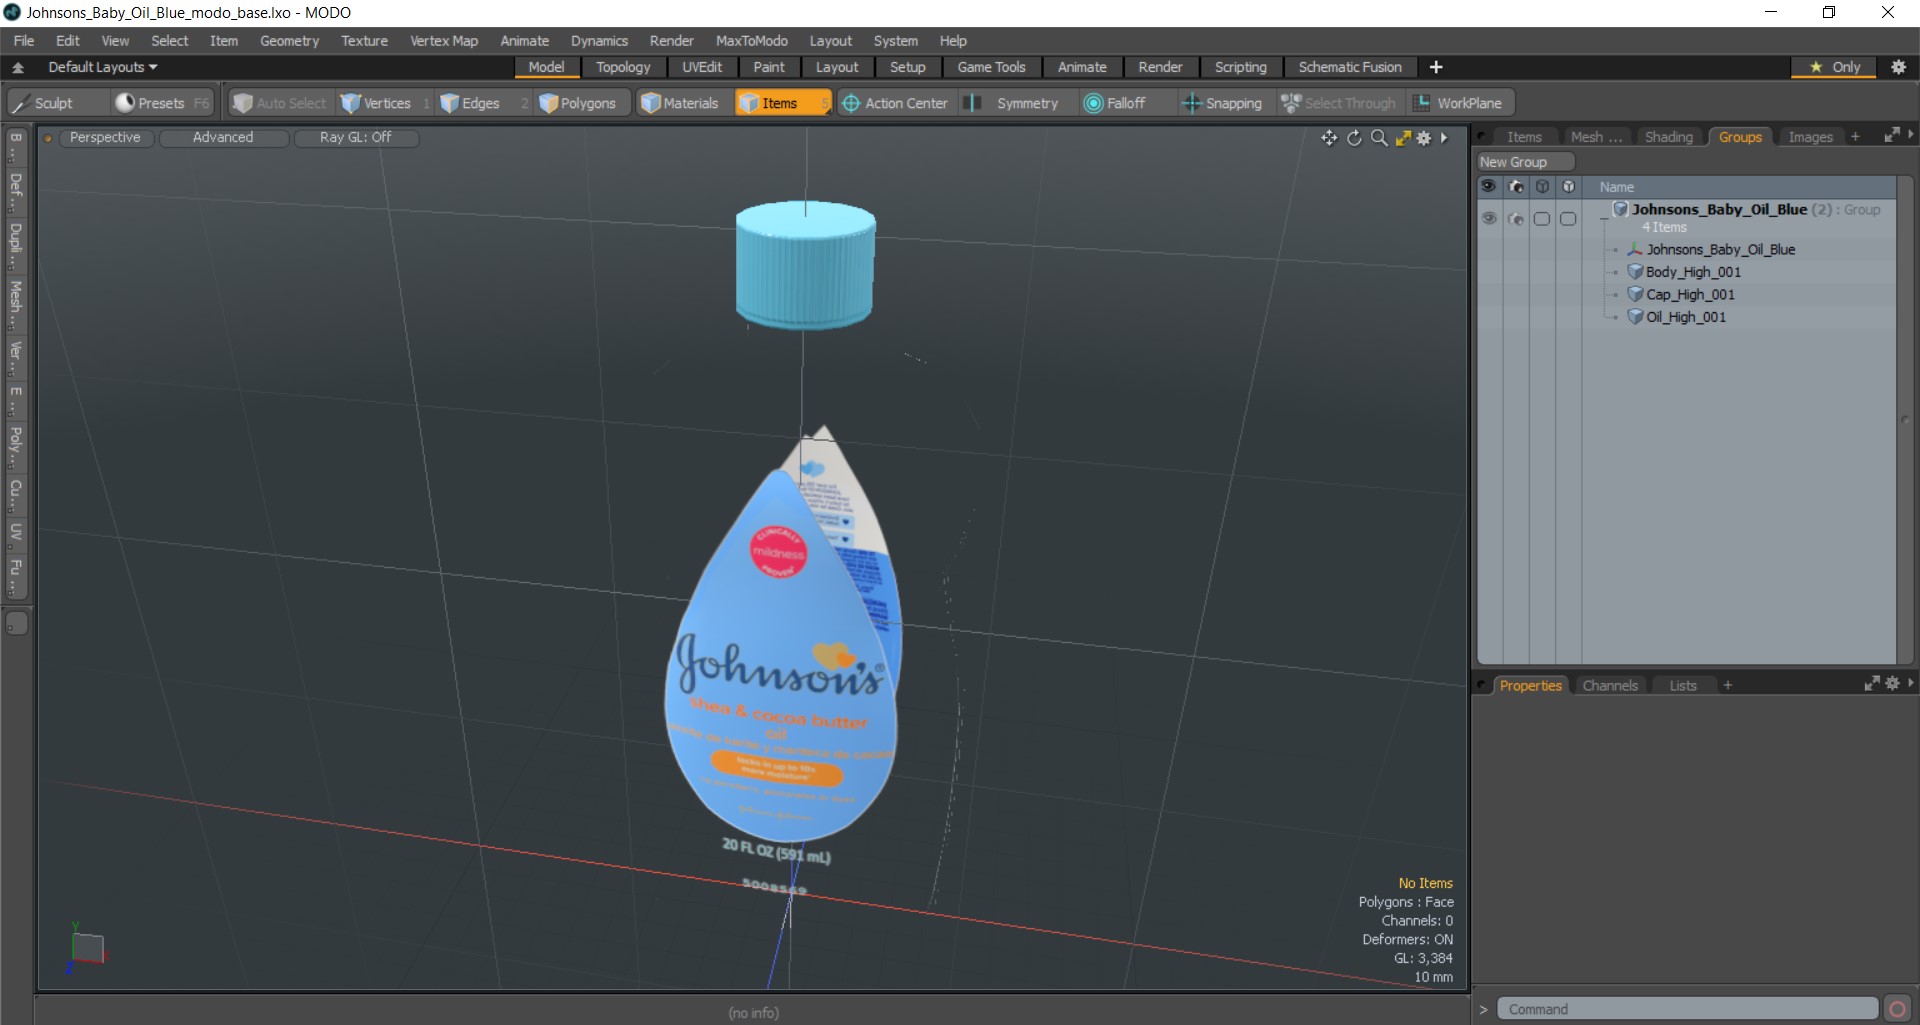
Task: Open Default Layouts dropdown
Action: pos(103,67)
